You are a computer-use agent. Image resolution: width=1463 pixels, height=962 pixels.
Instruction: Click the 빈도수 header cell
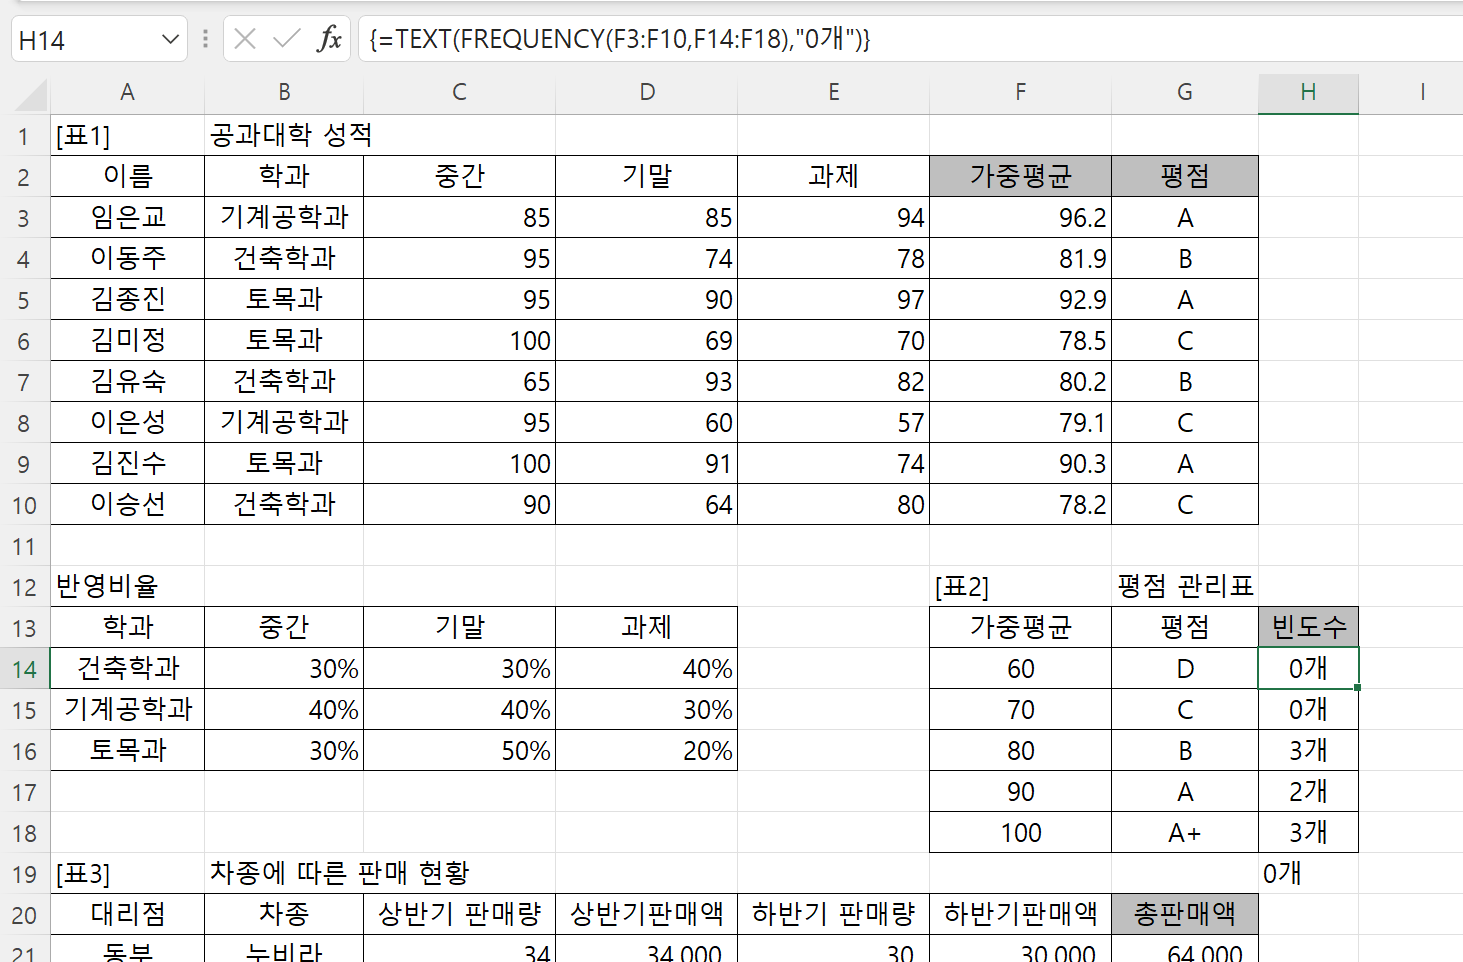coord(1308,627)
